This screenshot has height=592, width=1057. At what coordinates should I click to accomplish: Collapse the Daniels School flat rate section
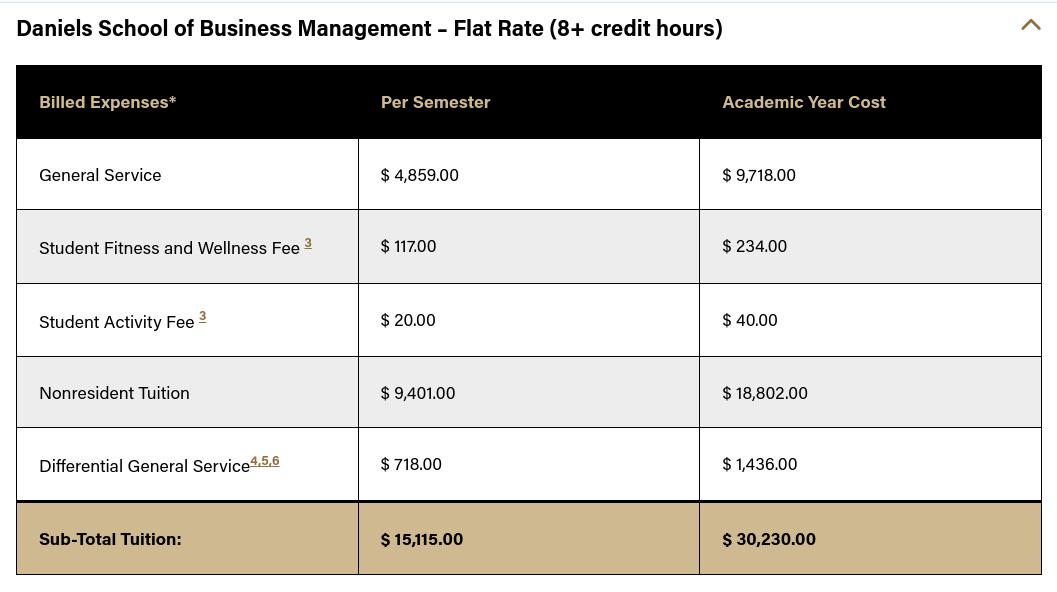[1031, 25]
